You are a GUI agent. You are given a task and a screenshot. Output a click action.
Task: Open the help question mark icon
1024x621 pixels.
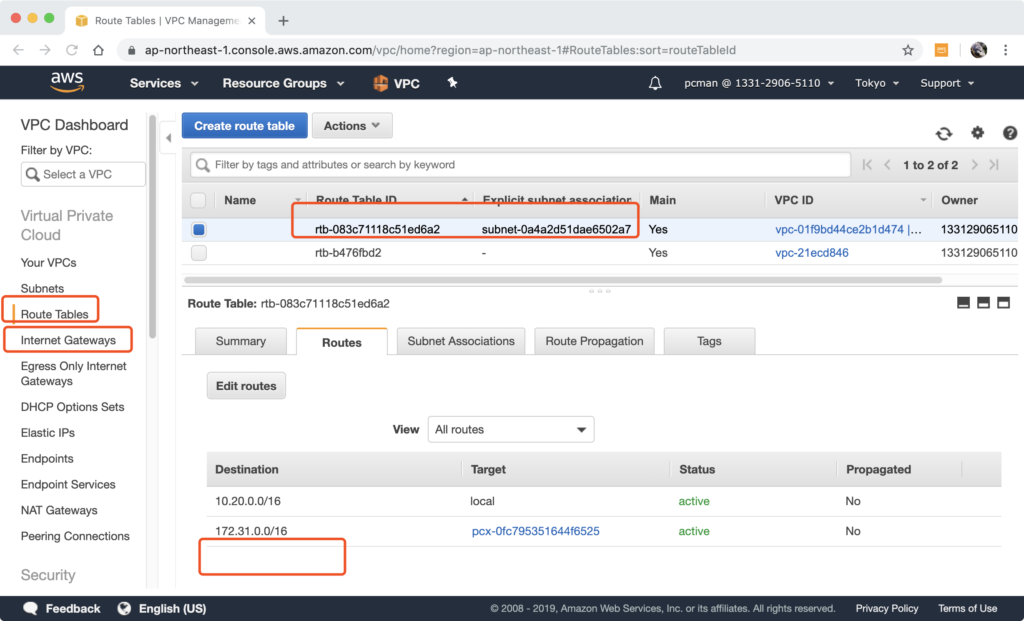tap(1010, 133)
